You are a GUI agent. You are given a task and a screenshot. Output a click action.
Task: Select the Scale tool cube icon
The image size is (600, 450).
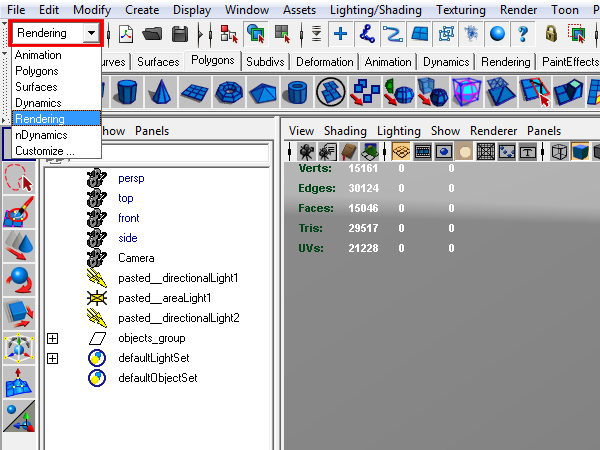[18, 314]
